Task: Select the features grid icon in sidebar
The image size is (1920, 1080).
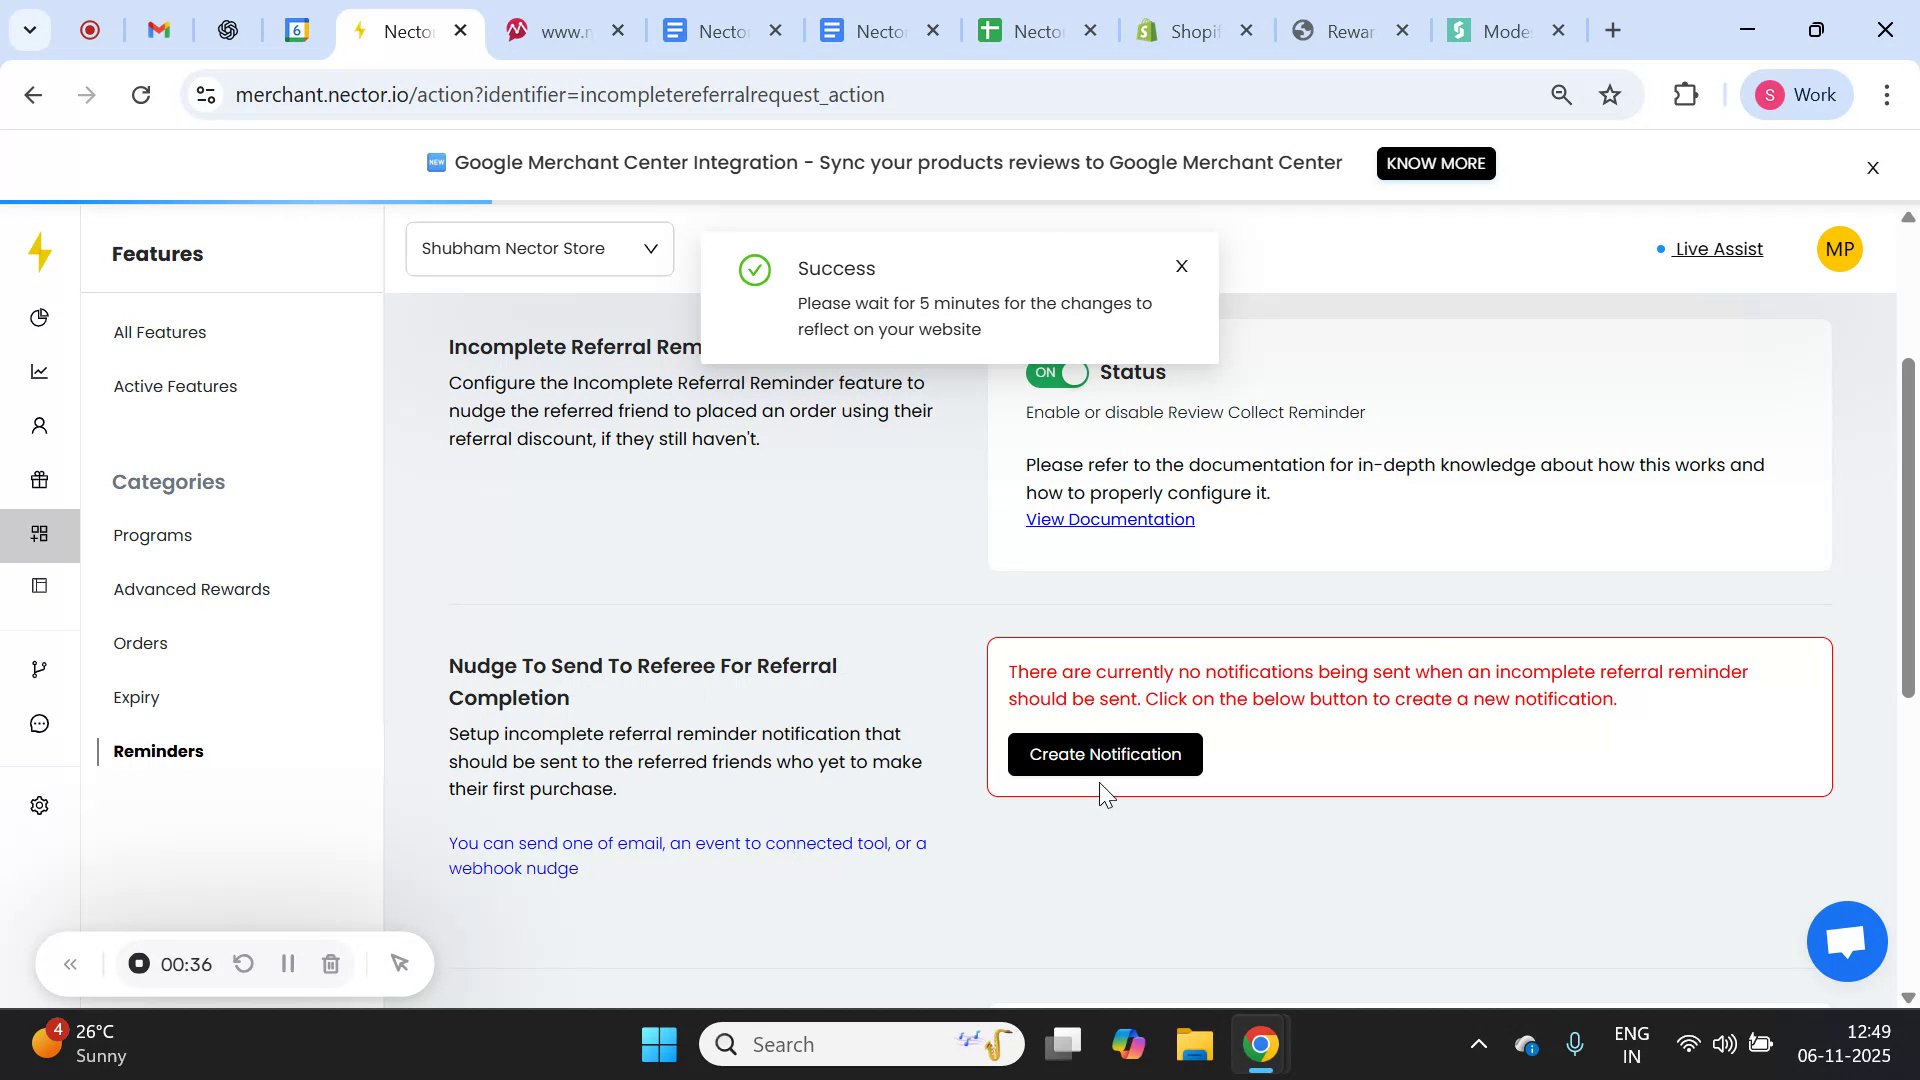Action: [x=39, y=534]
